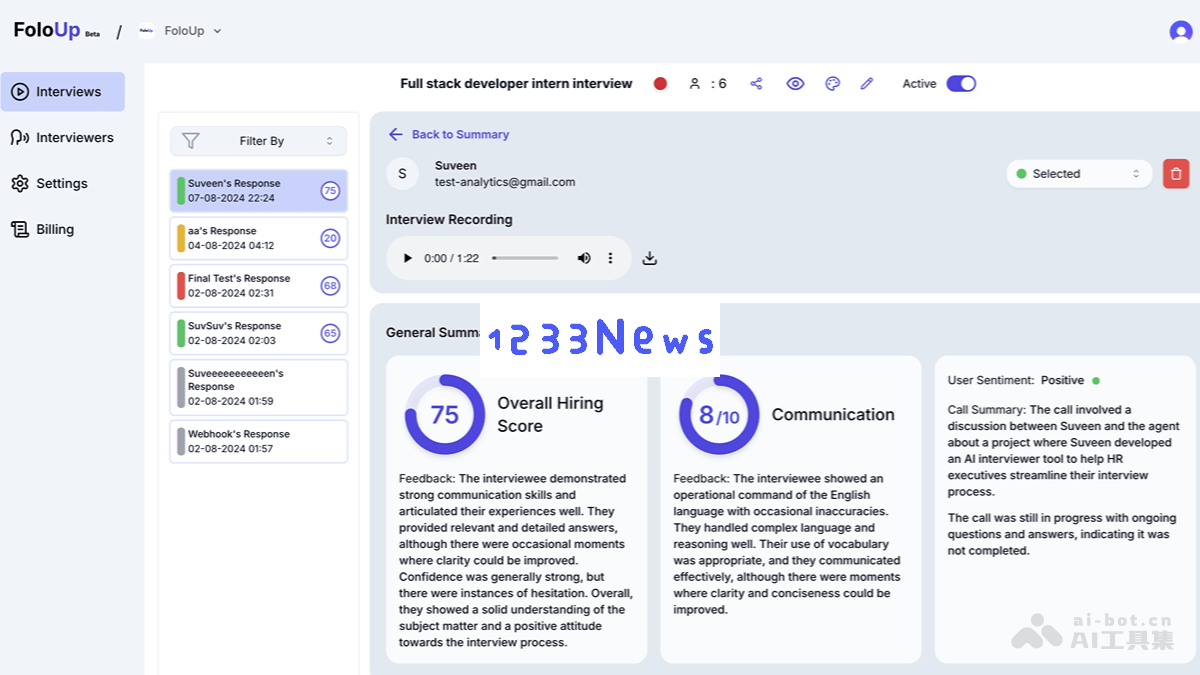Click score badge 65 on SuvSuv's Response
The width and height of the screenshot is (1200, 675).
tap(330, 333)
